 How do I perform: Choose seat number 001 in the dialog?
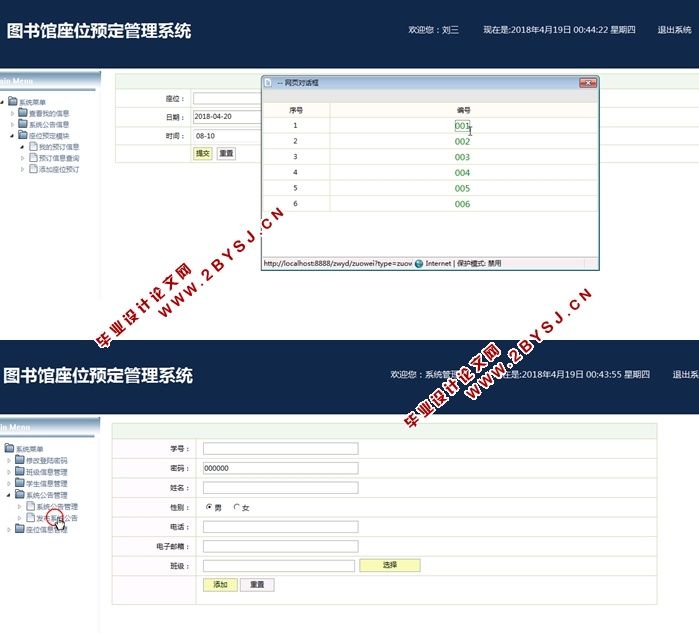462,126
